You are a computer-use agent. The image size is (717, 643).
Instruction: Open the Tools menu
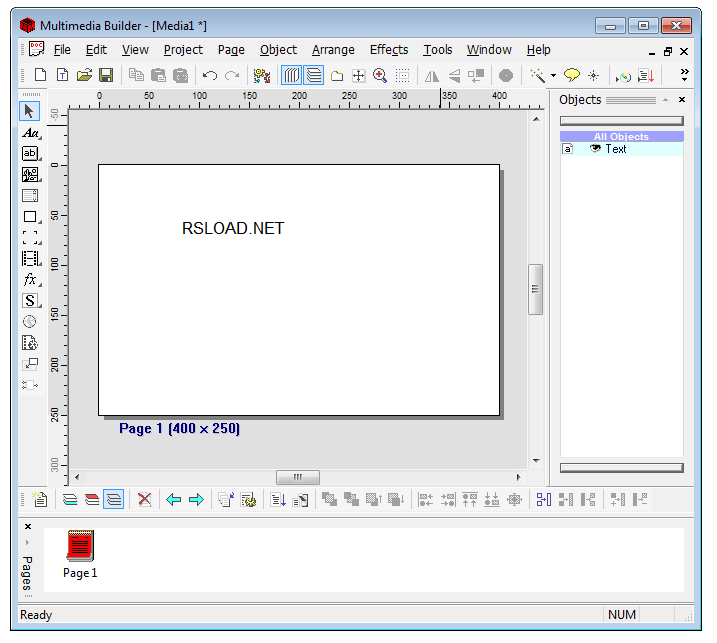point(438,49)
